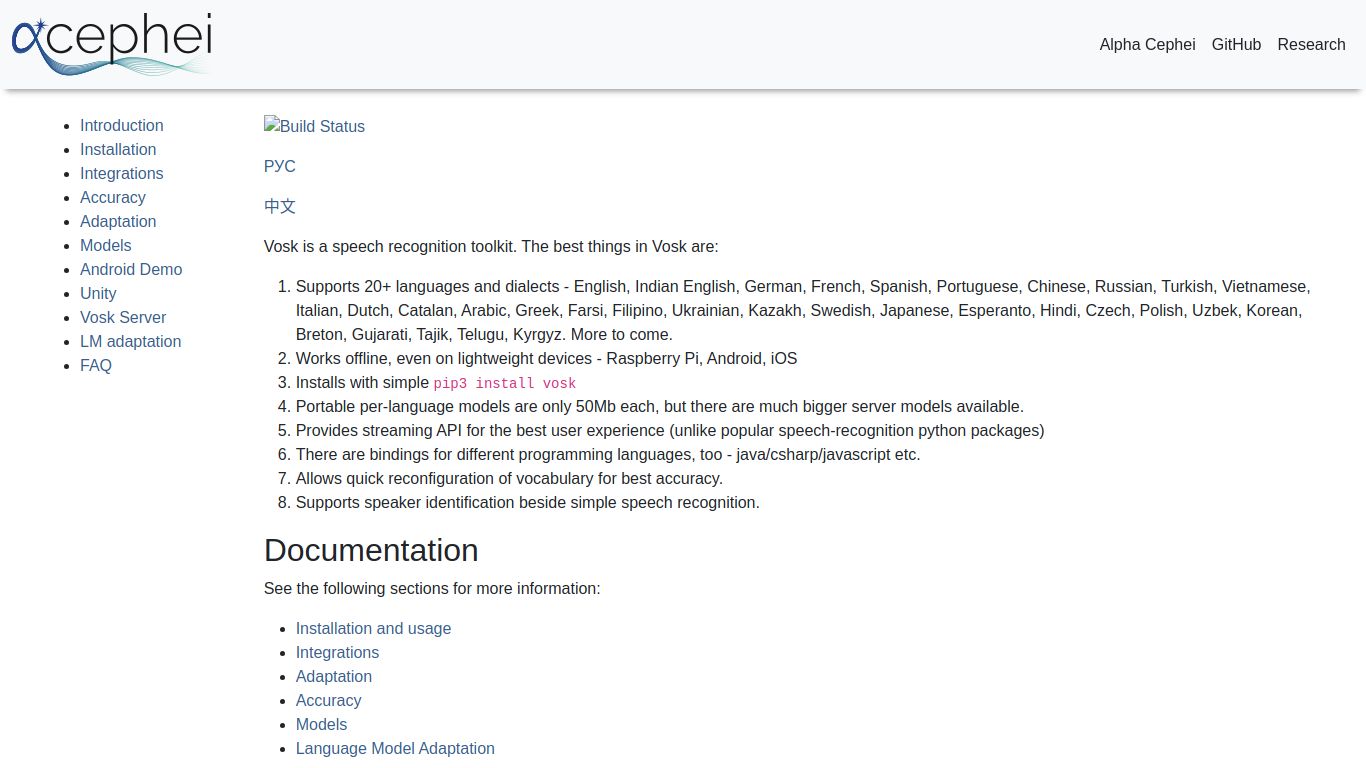This screenshot has width=1366, height=768.
Task: Open the FAQ page
Action: pyautogui.click(x=96, y=365)
